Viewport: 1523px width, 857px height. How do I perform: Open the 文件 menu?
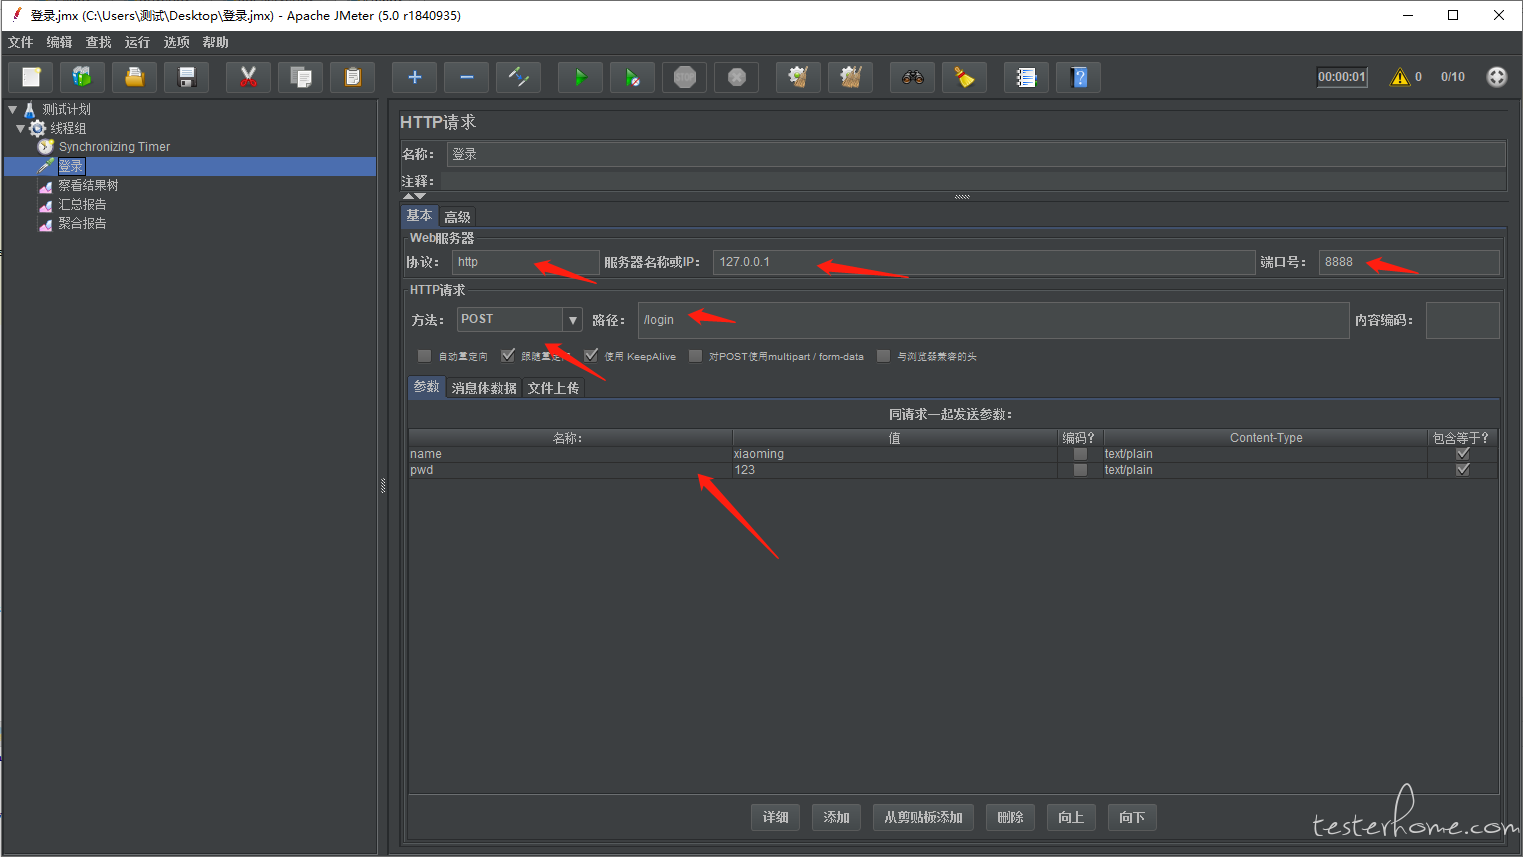(21, 42)
